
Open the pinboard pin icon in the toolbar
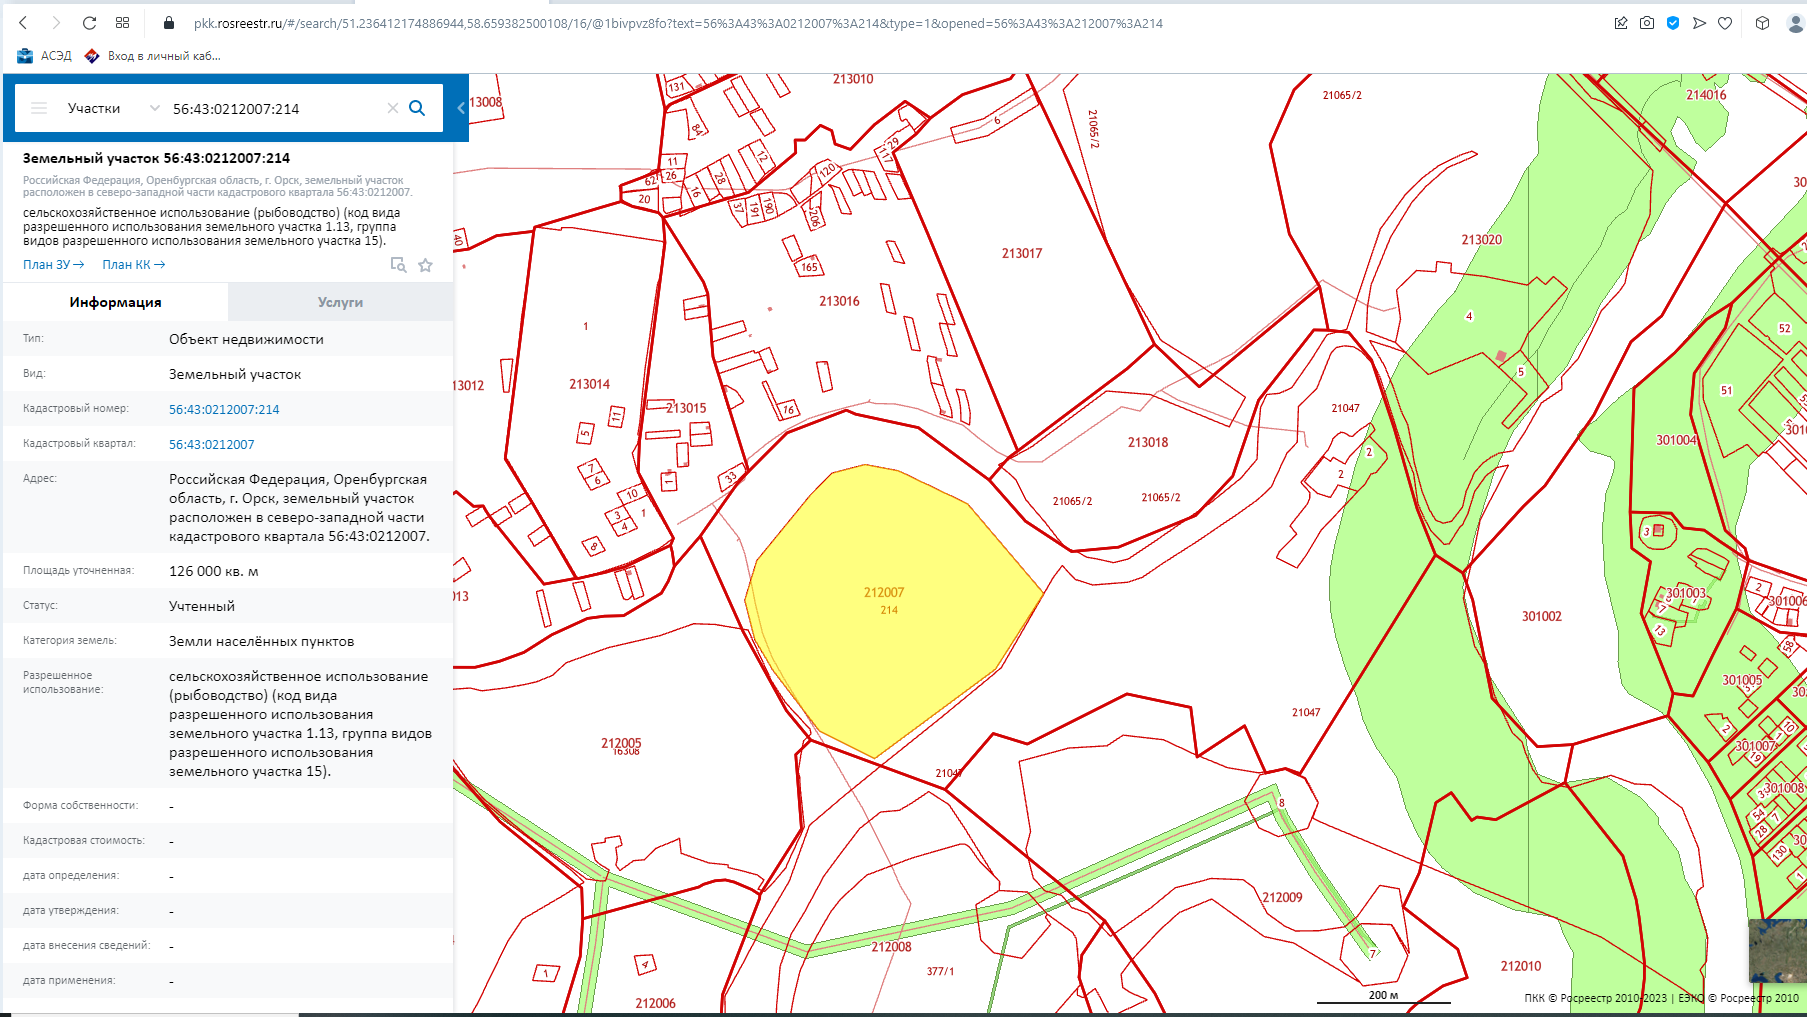(1621, 23)
